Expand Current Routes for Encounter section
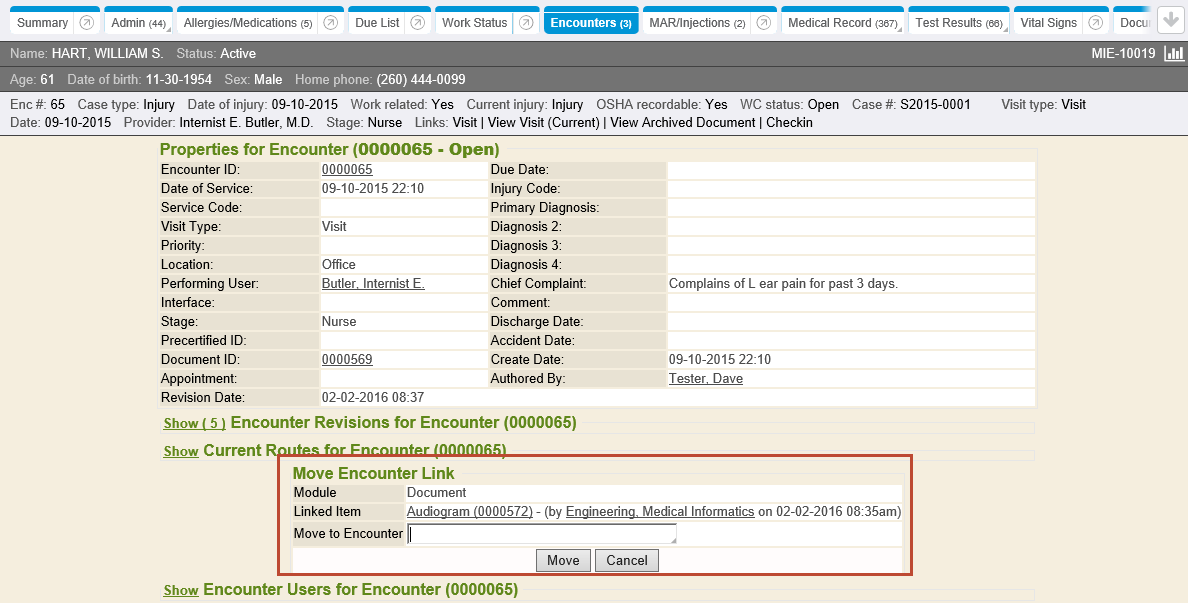Screen dimensions: 1188x603 click(x=181, y=451)
